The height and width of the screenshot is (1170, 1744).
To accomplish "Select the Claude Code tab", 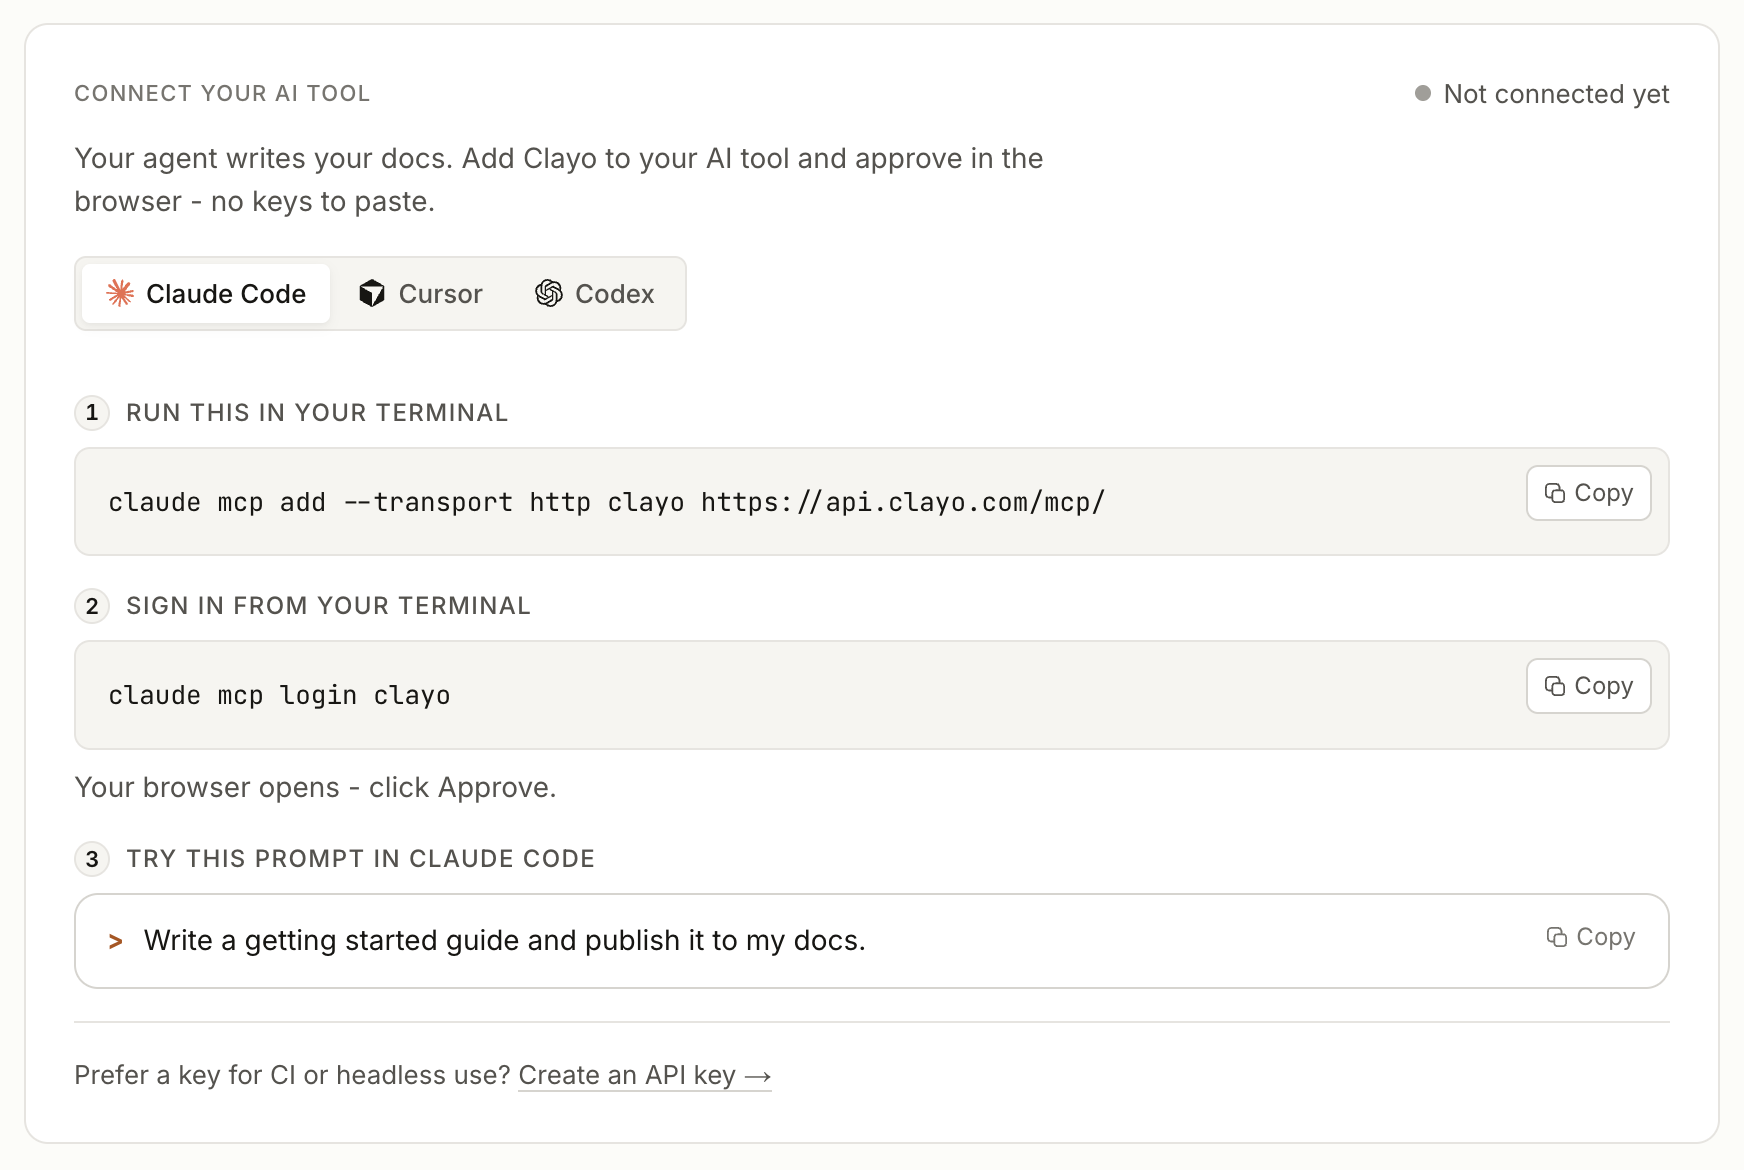I will (x=206, y=294).
